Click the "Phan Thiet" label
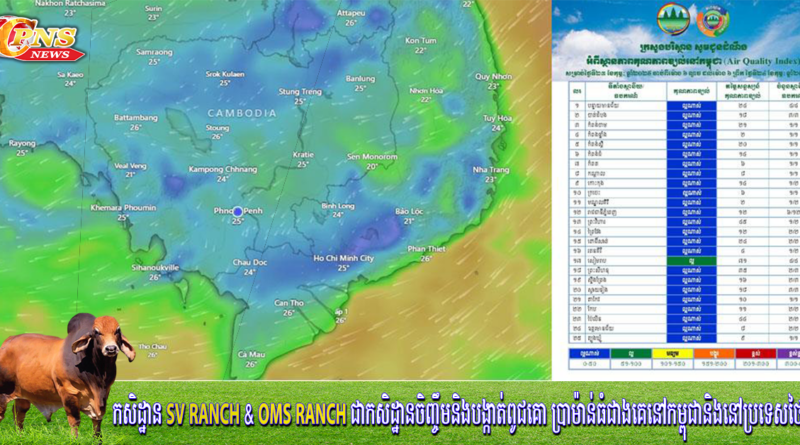 (426, 249)
